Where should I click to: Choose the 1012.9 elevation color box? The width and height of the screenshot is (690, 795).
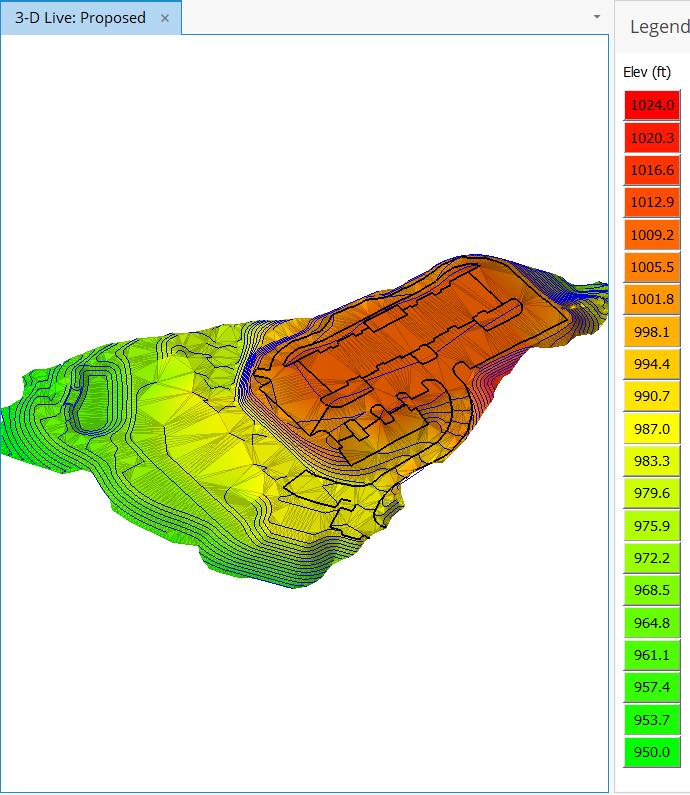pyautogui.click(x=652, y=202)
